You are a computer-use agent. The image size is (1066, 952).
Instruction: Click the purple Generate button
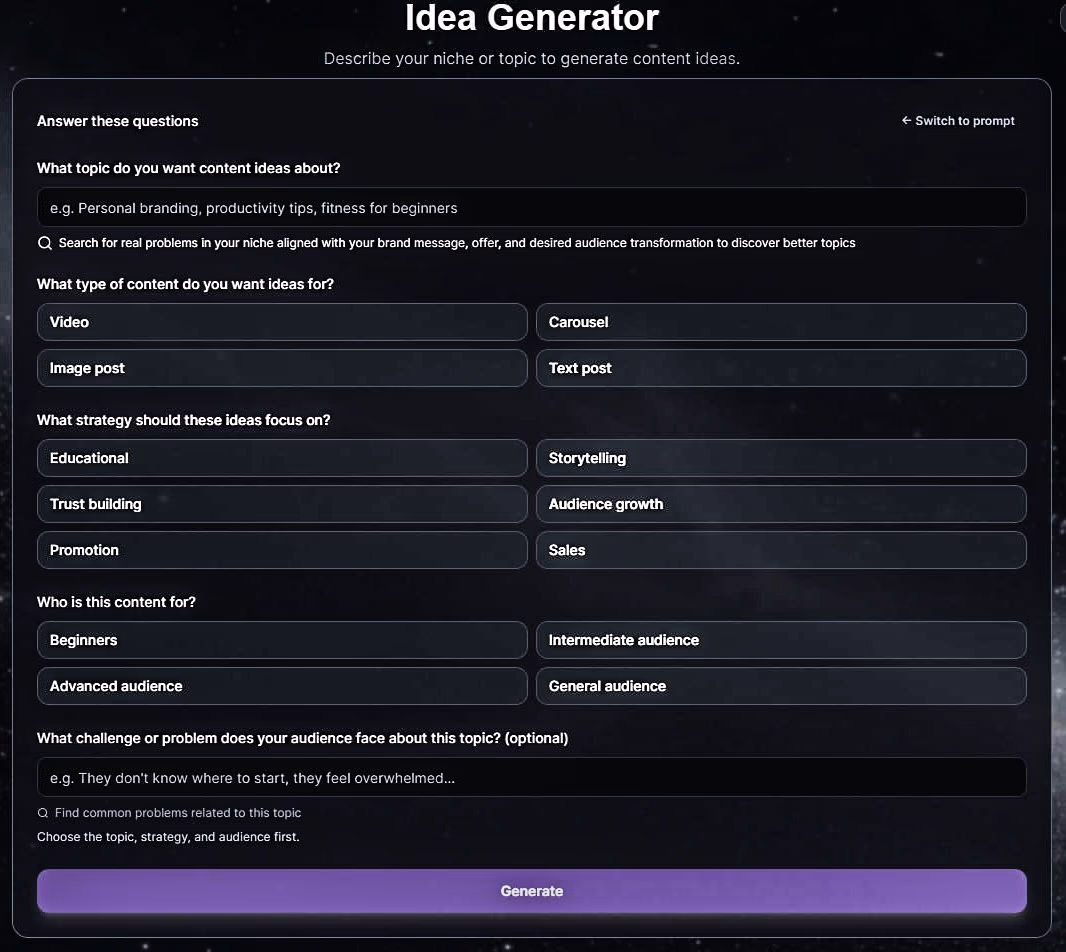[532, 891]
